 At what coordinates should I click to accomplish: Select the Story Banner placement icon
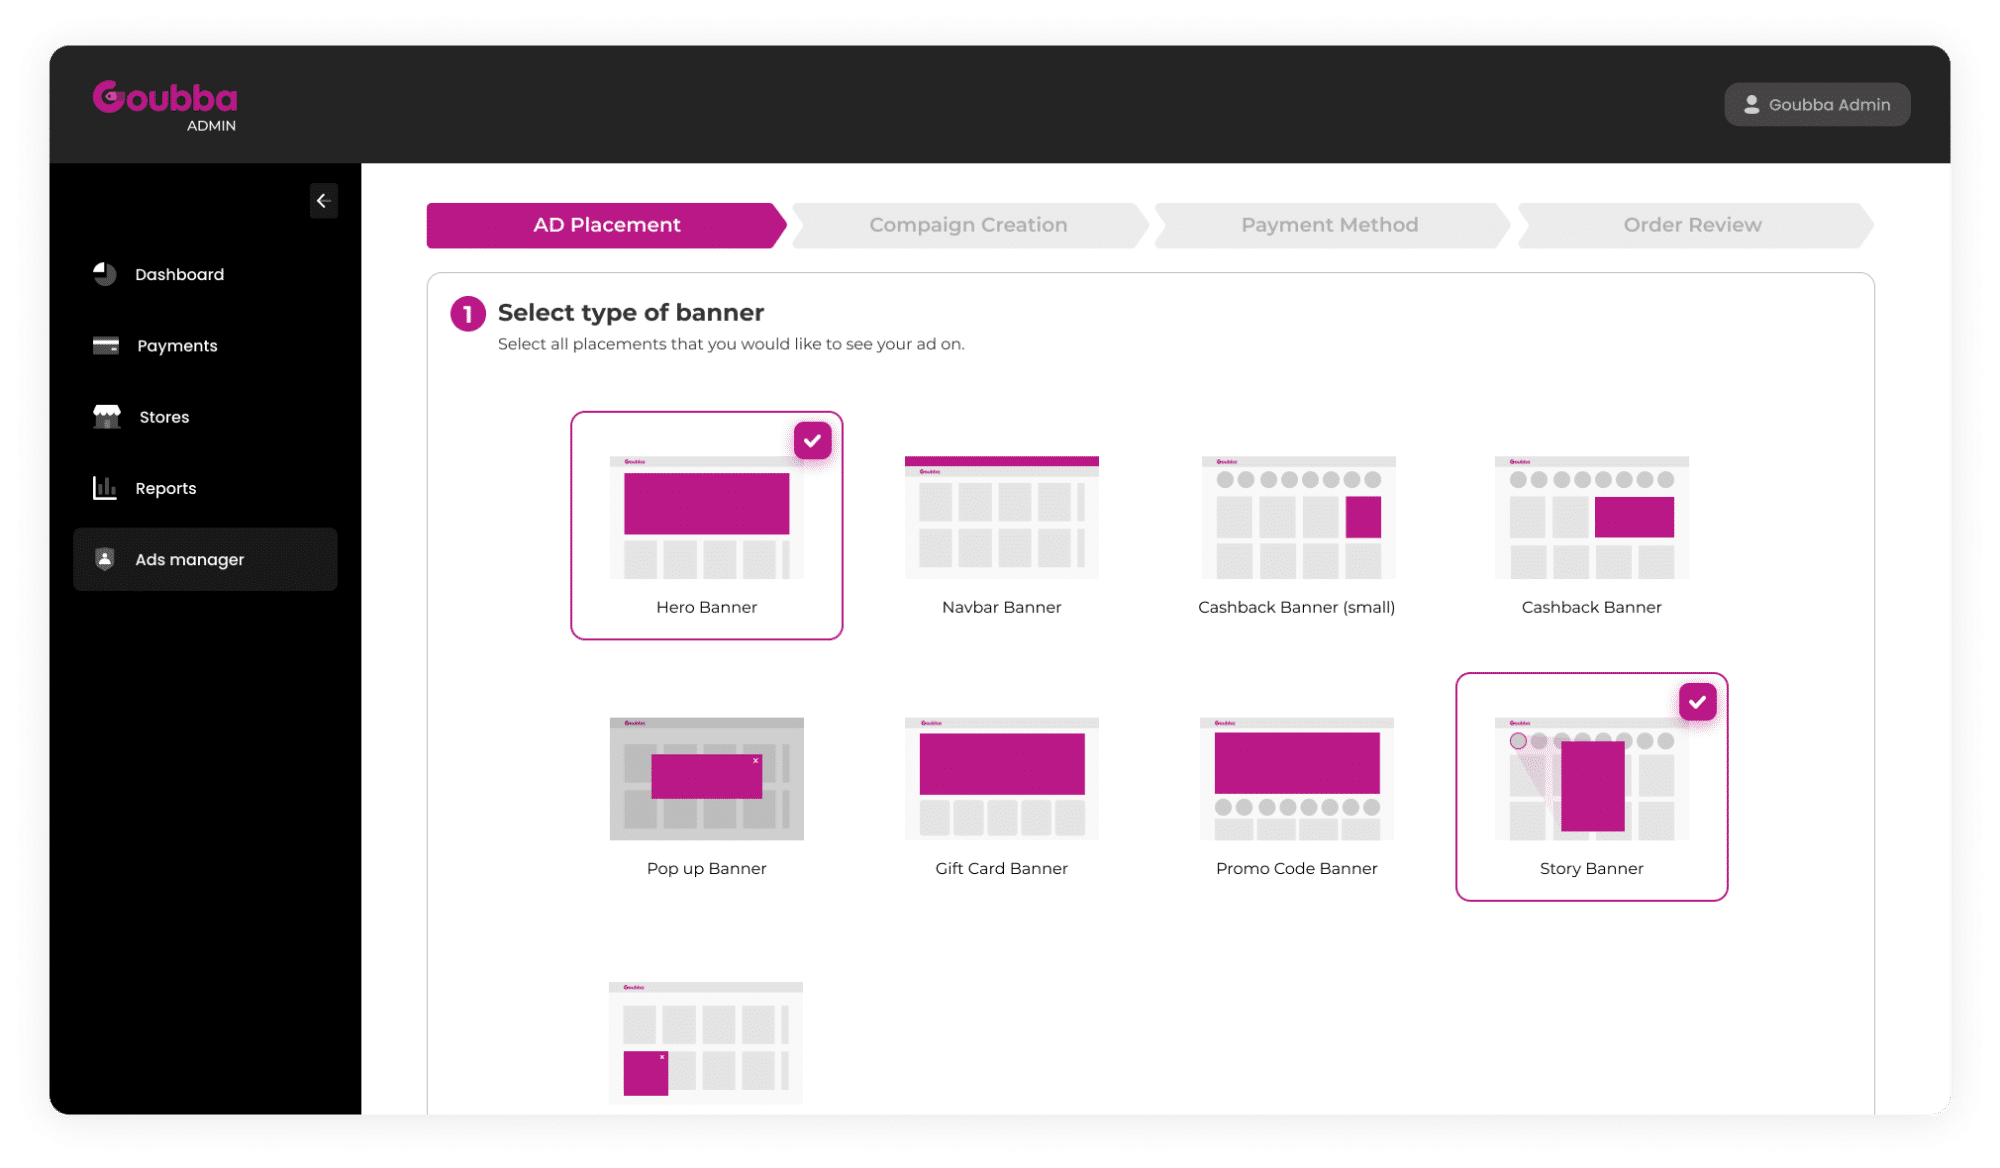click(1590, 776)
